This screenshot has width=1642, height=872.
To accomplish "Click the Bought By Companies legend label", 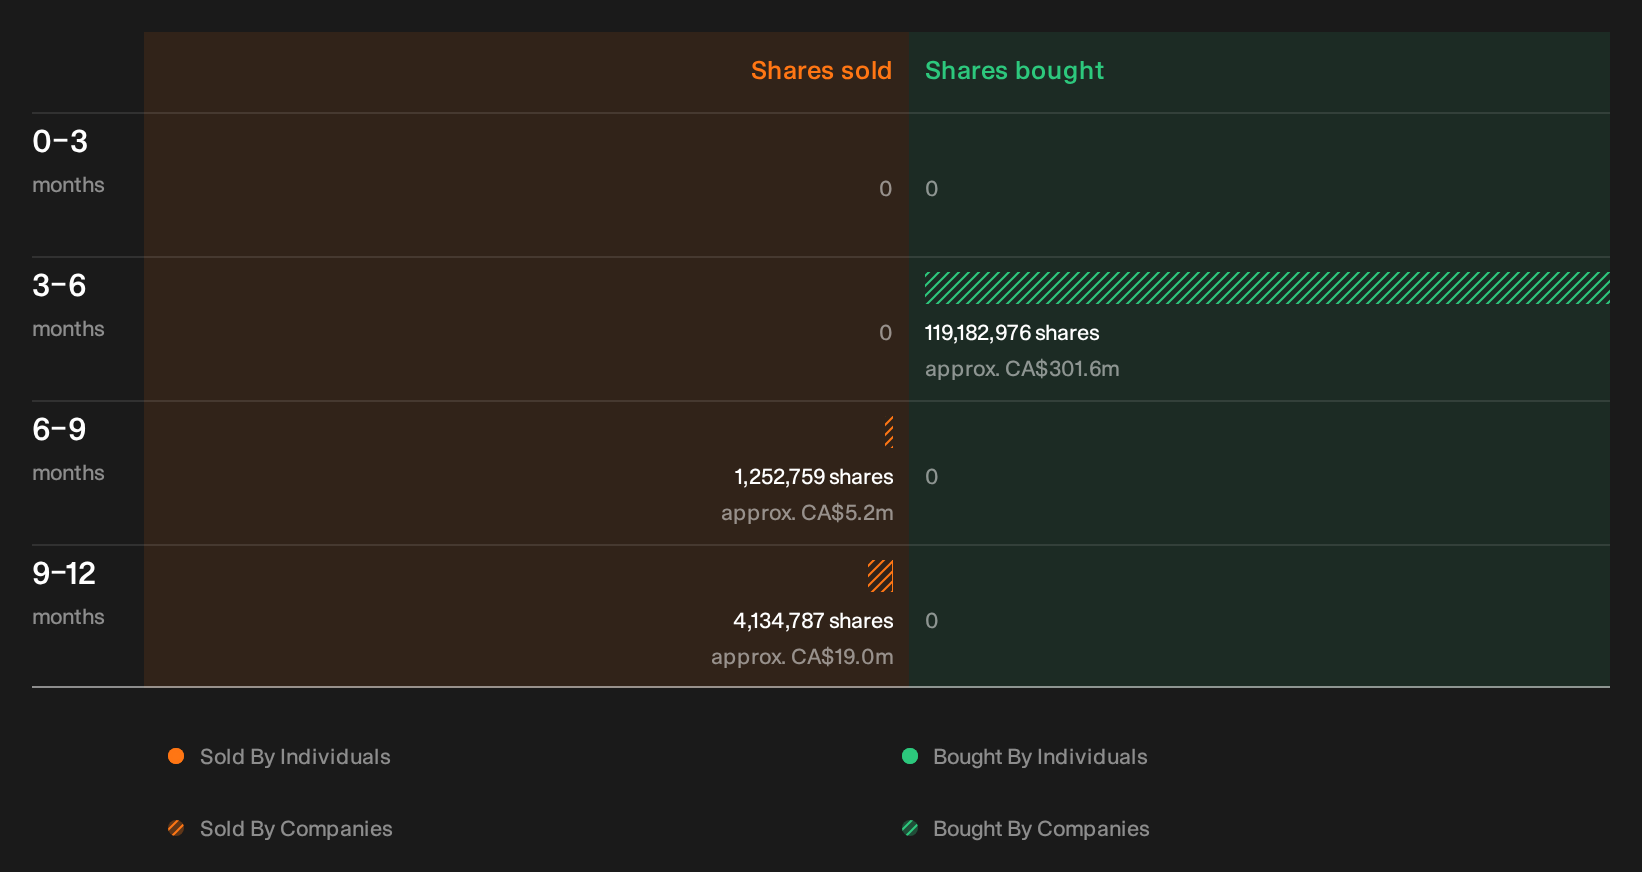I will point(1041,829).
